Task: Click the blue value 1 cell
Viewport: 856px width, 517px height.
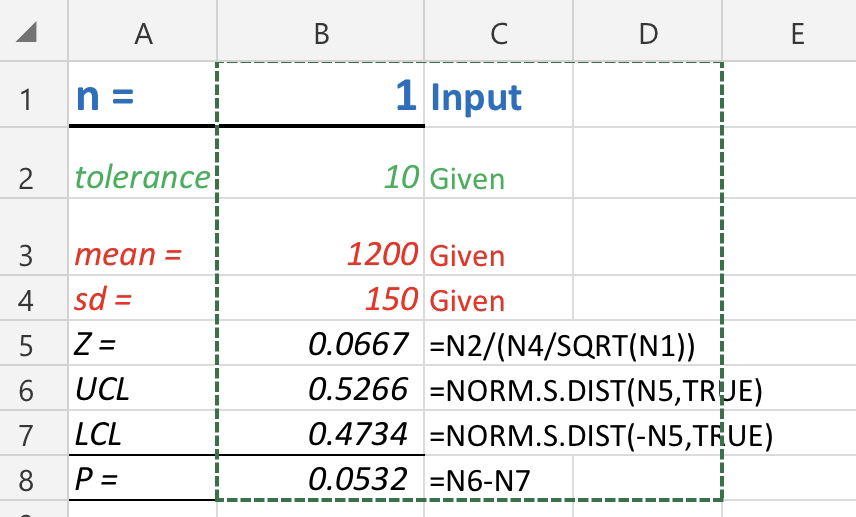Action: coord(320,94)
